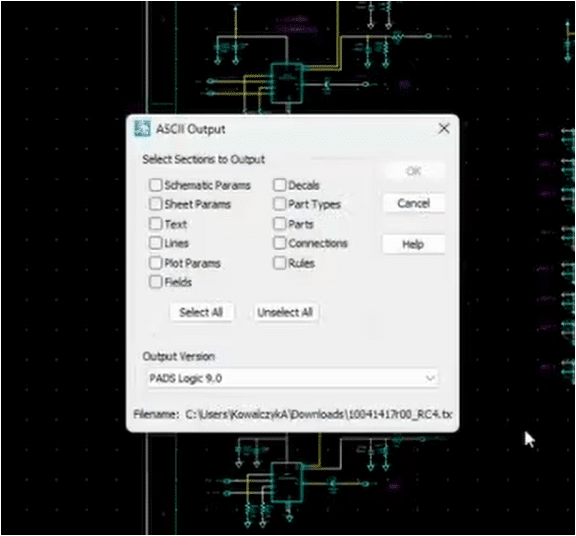Enable the Plot Params checkbox
This screenshot has width=576, height=536.
click(x=155, y=263)
